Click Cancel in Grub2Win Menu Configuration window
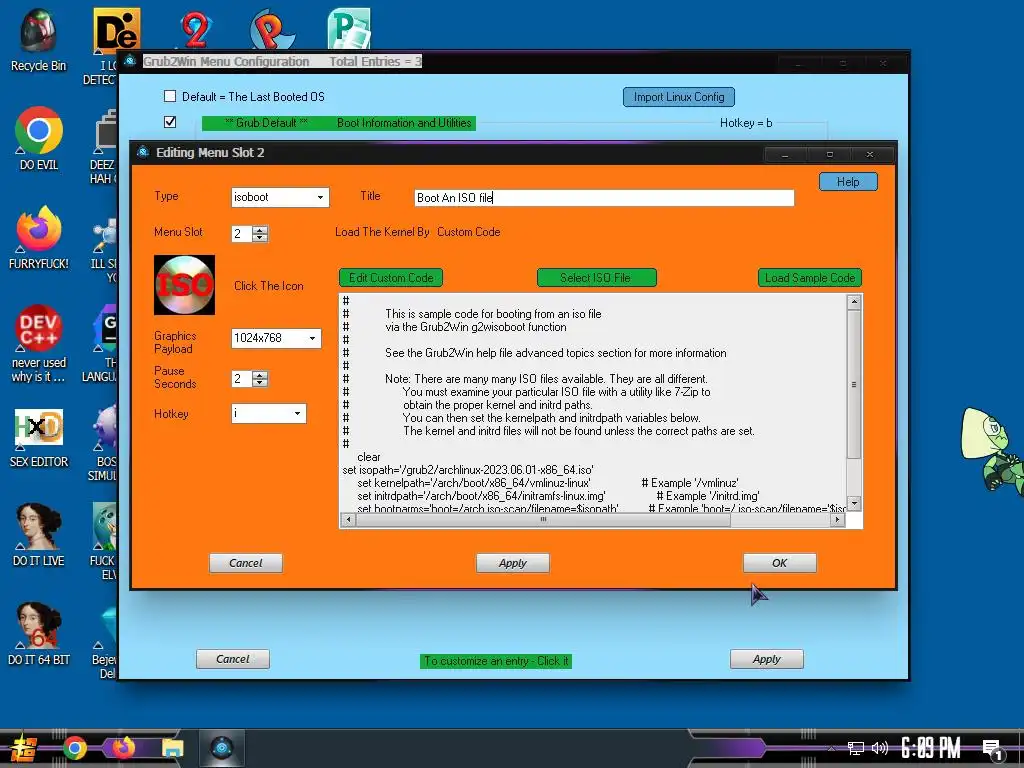Screen dimensions: 1024x768 click(232, 659)
